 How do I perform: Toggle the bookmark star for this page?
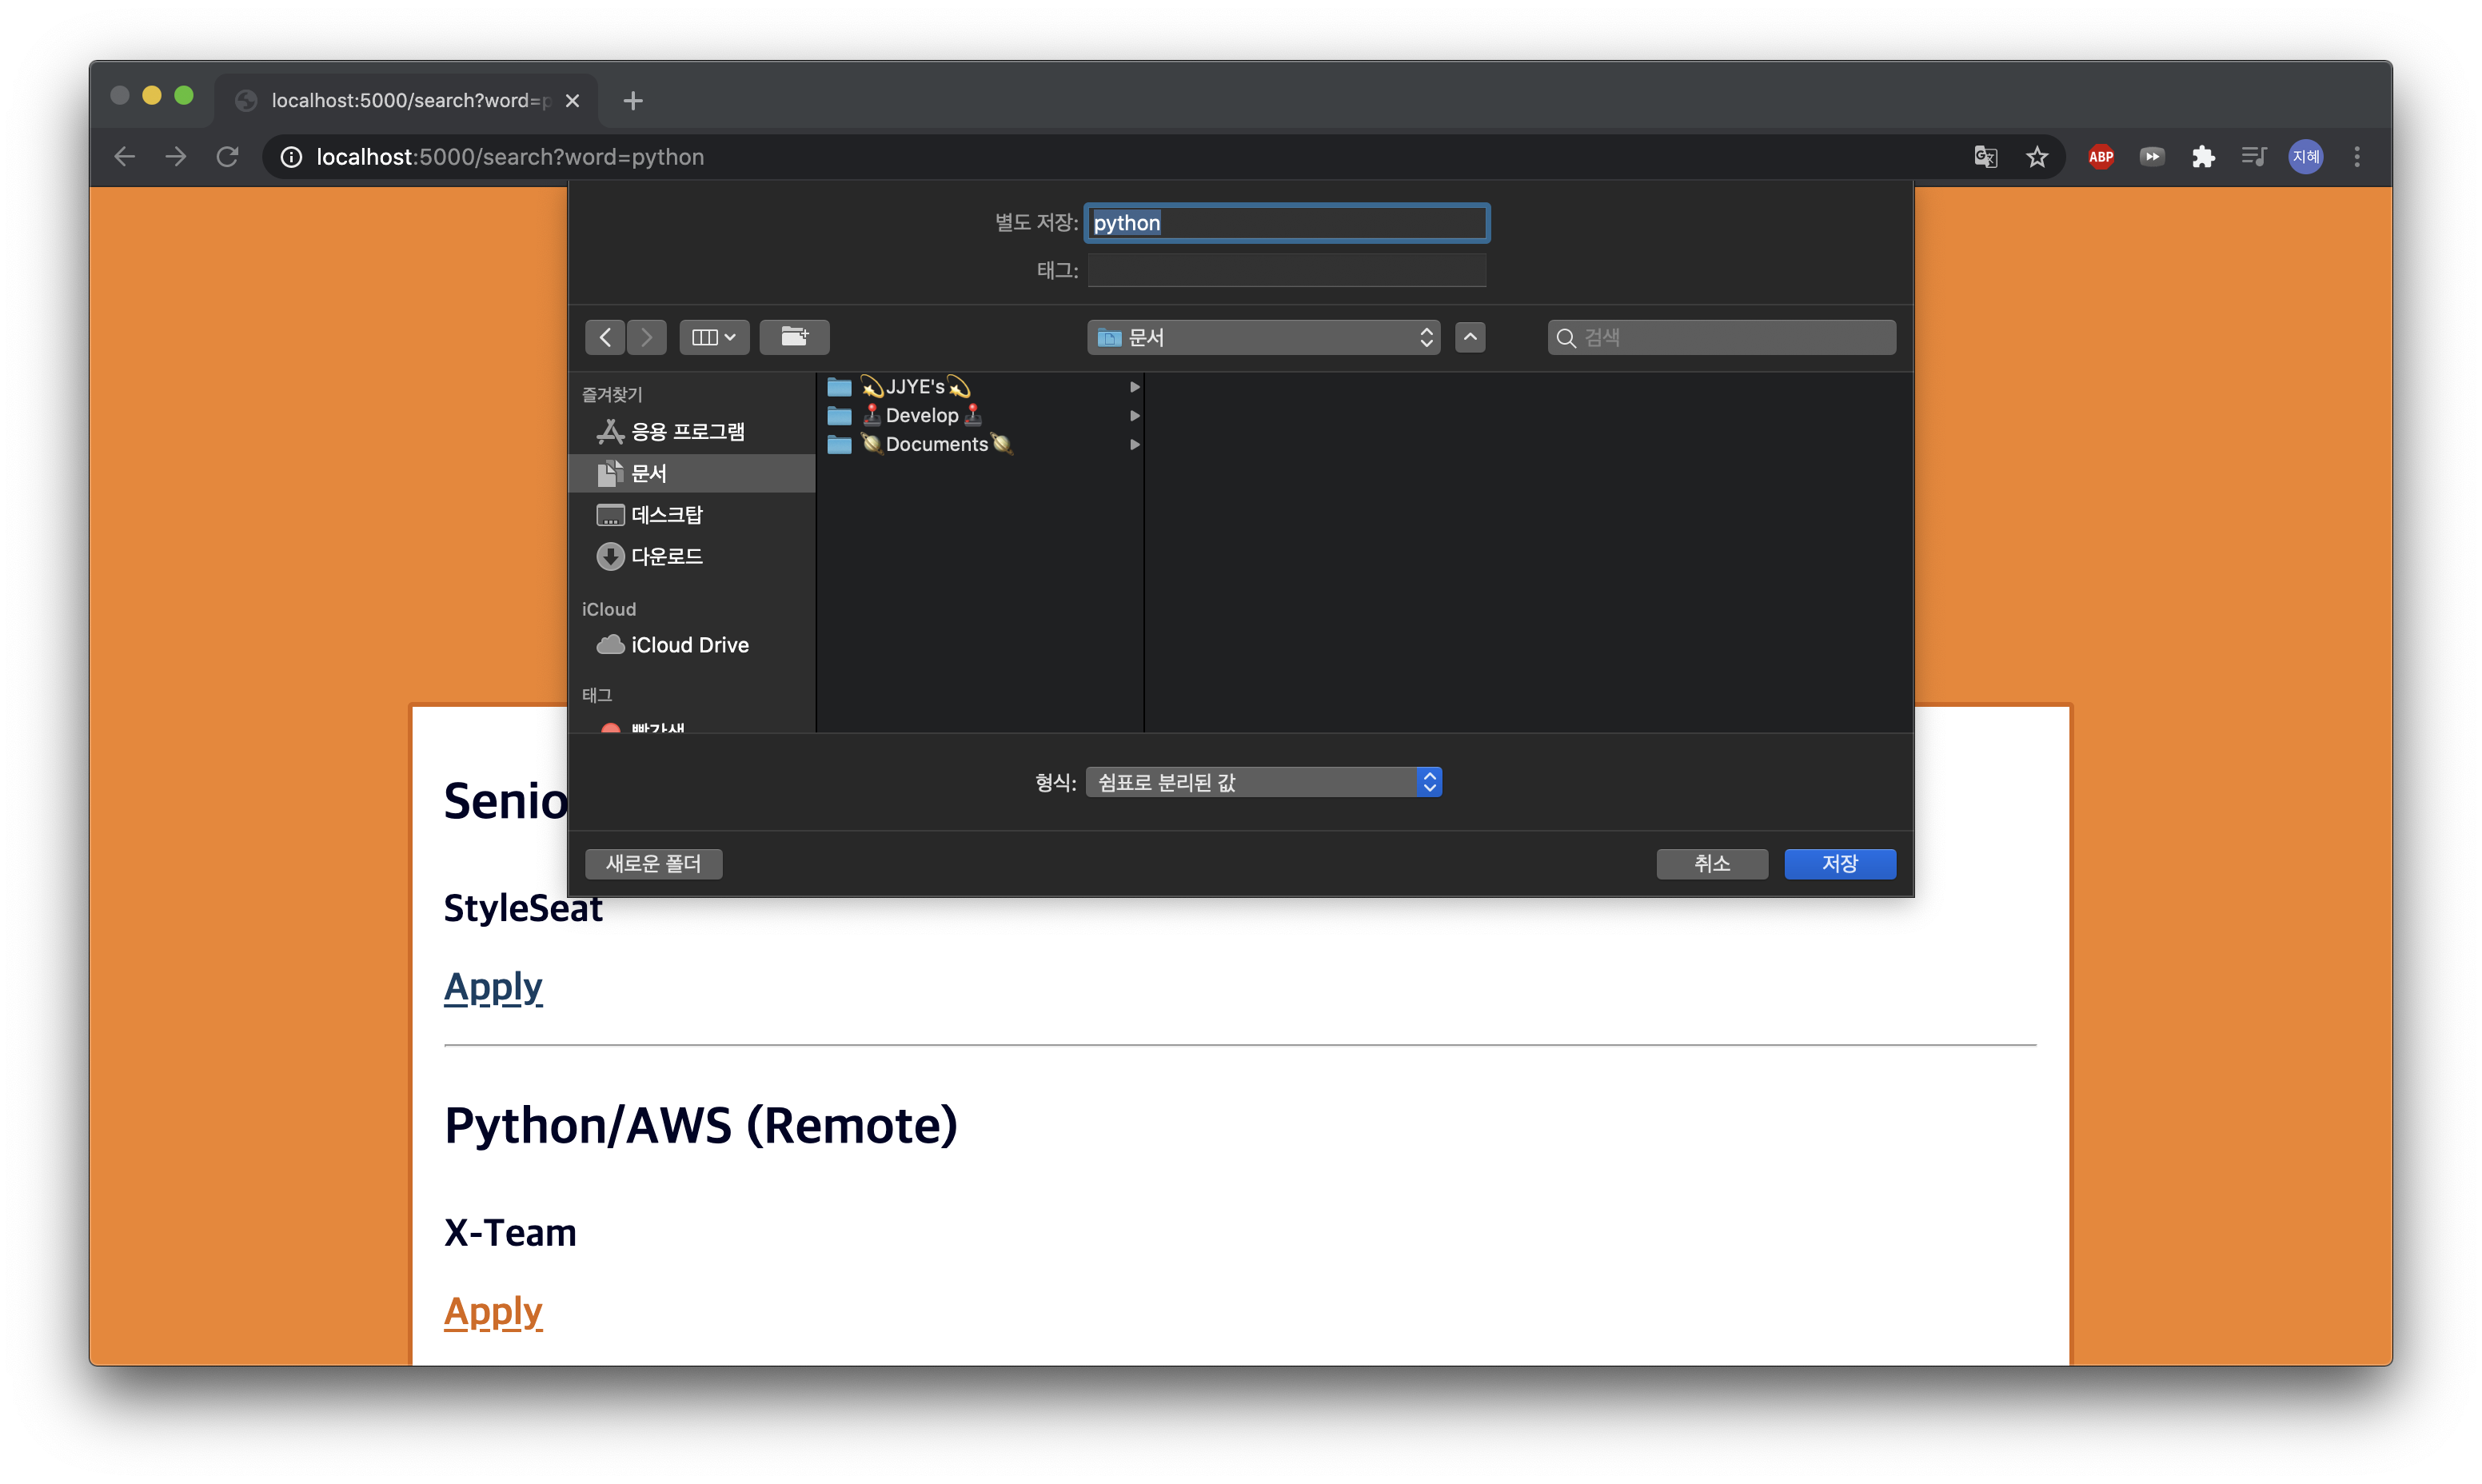[2038, 157]
